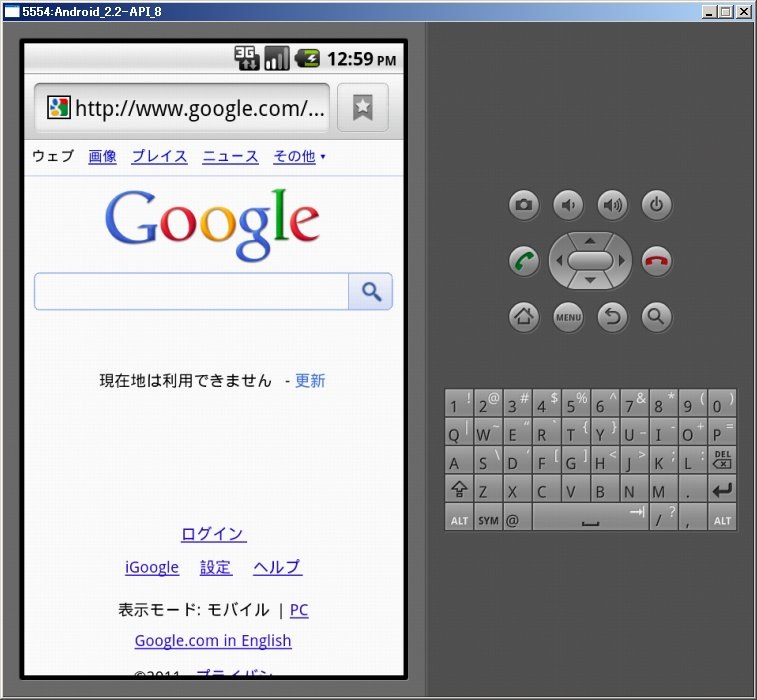Image resolution: width=757 pixels, height=700 pixels.
Task: Click the D-pad left arrow
Action: coord(559,261)
